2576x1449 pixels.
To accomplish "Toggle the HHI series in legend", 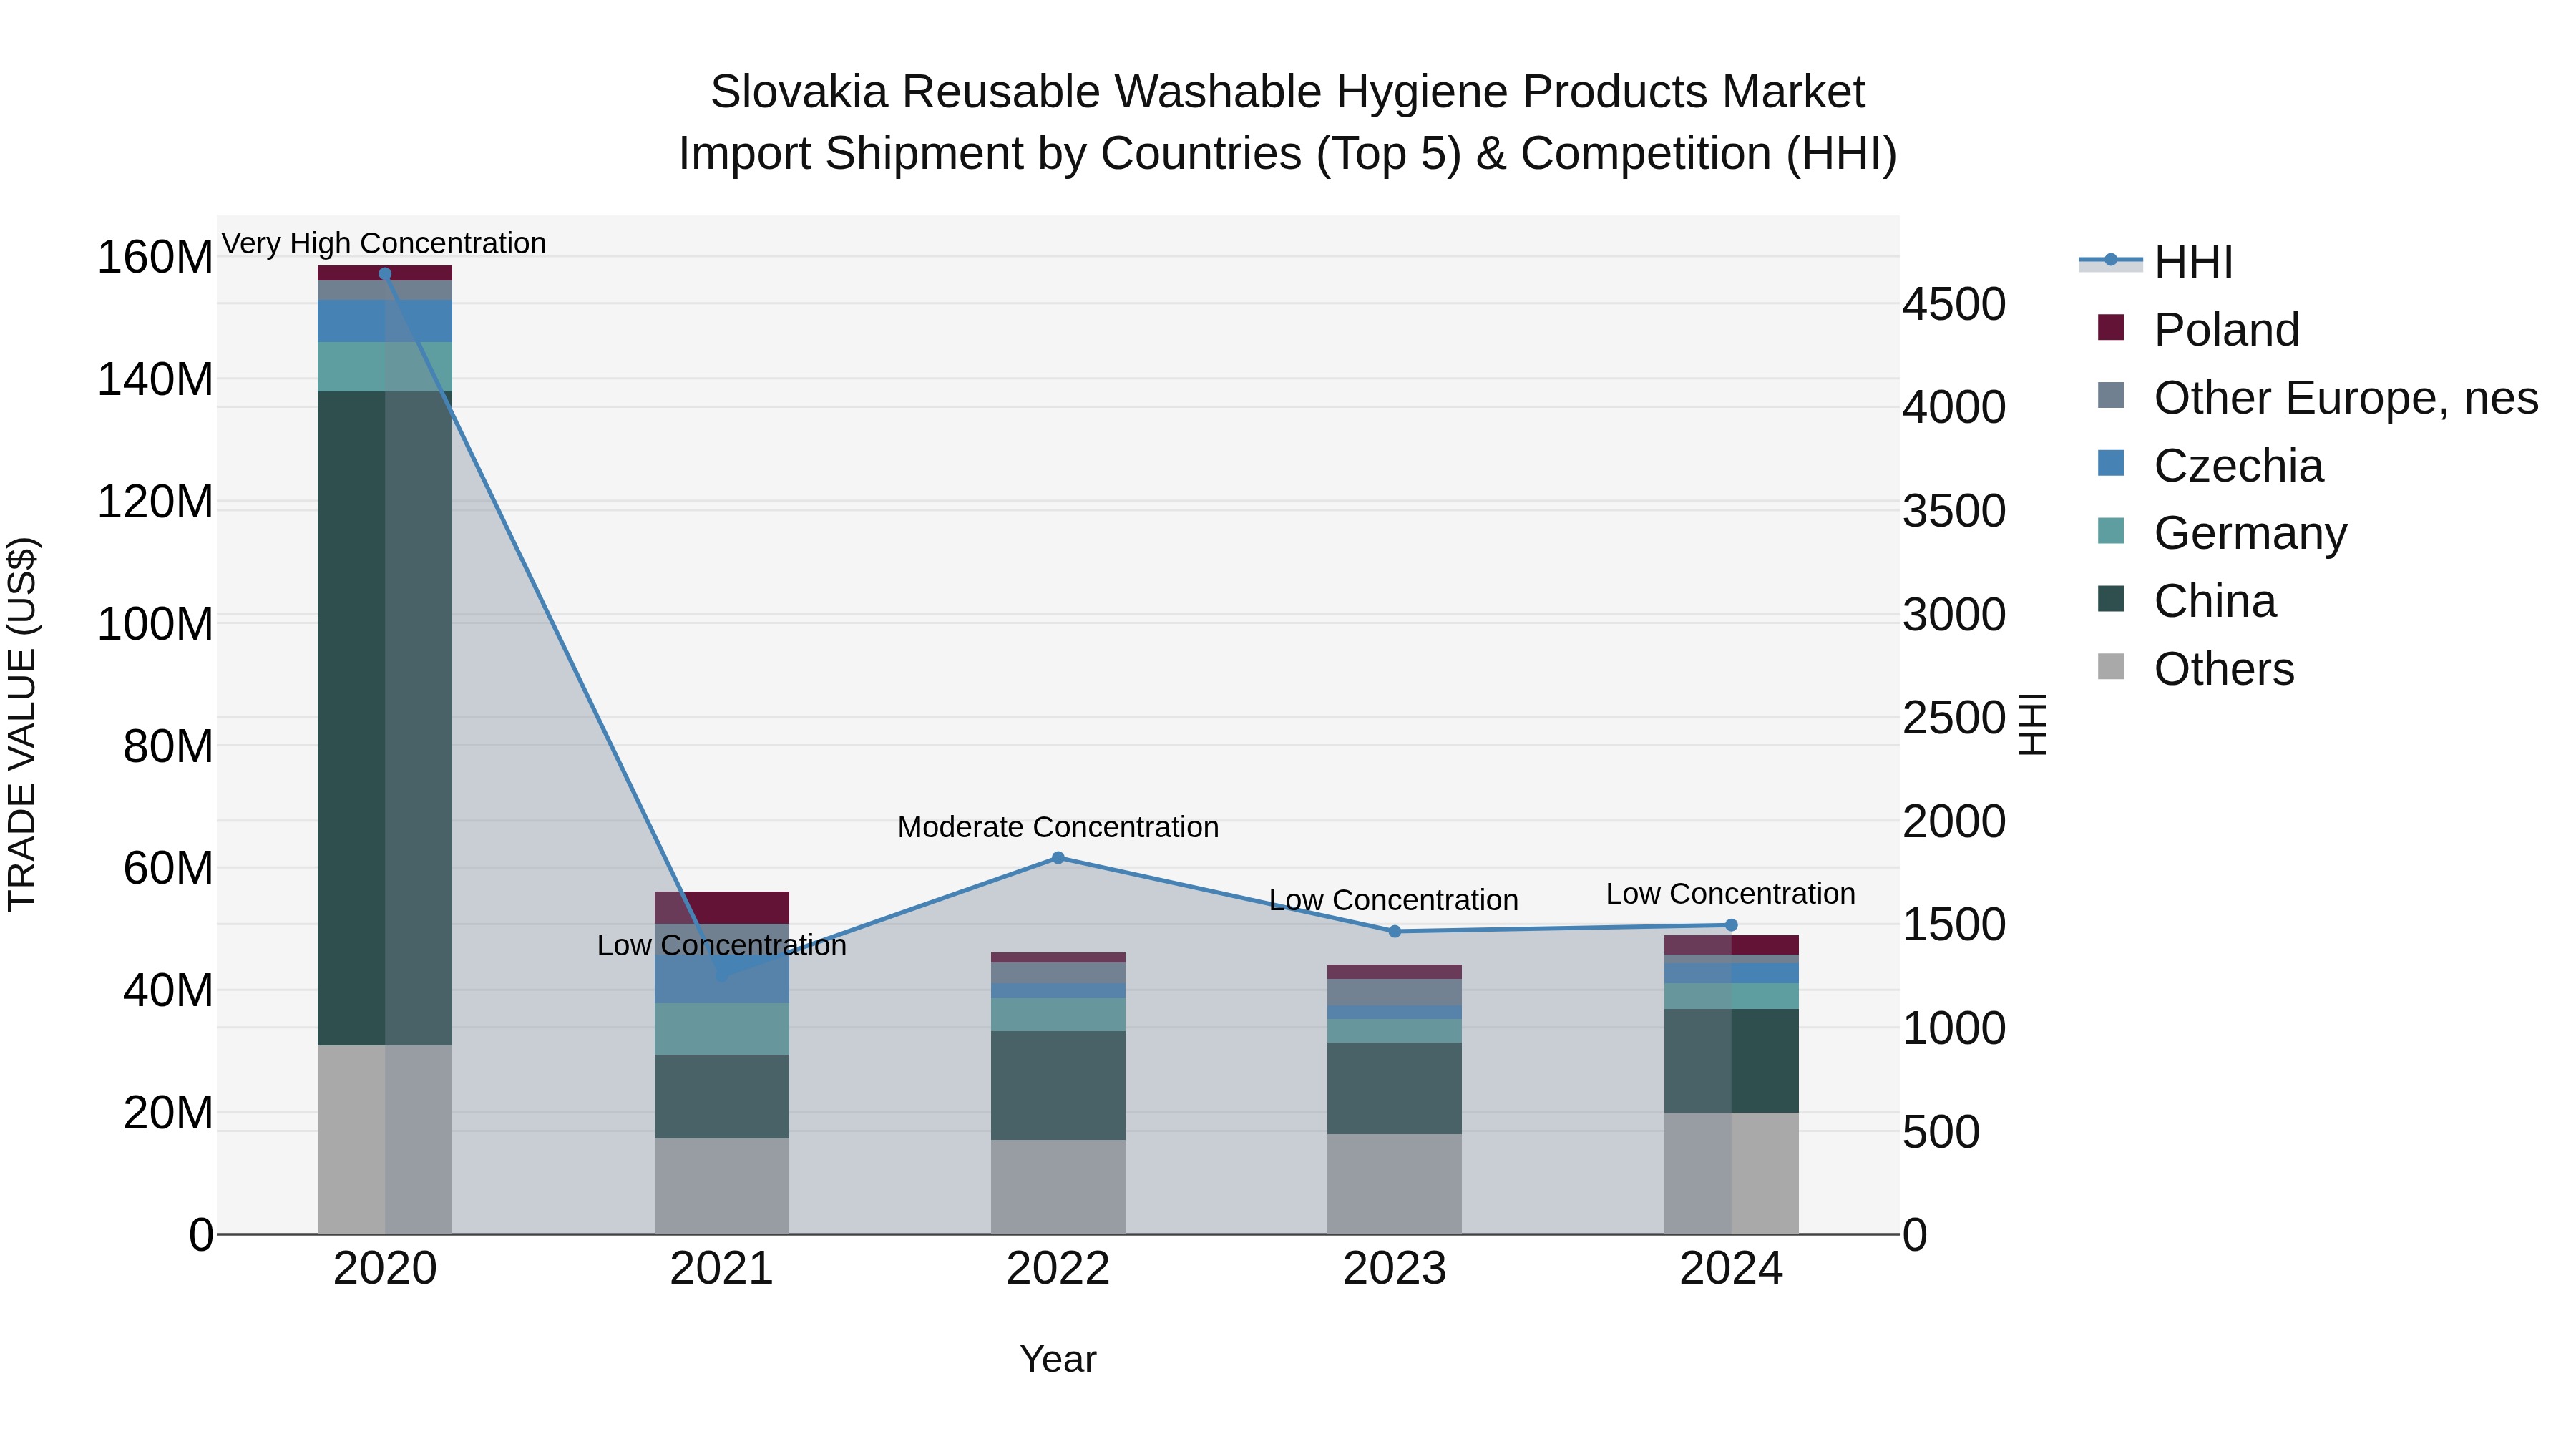I will coord(2156,262).
